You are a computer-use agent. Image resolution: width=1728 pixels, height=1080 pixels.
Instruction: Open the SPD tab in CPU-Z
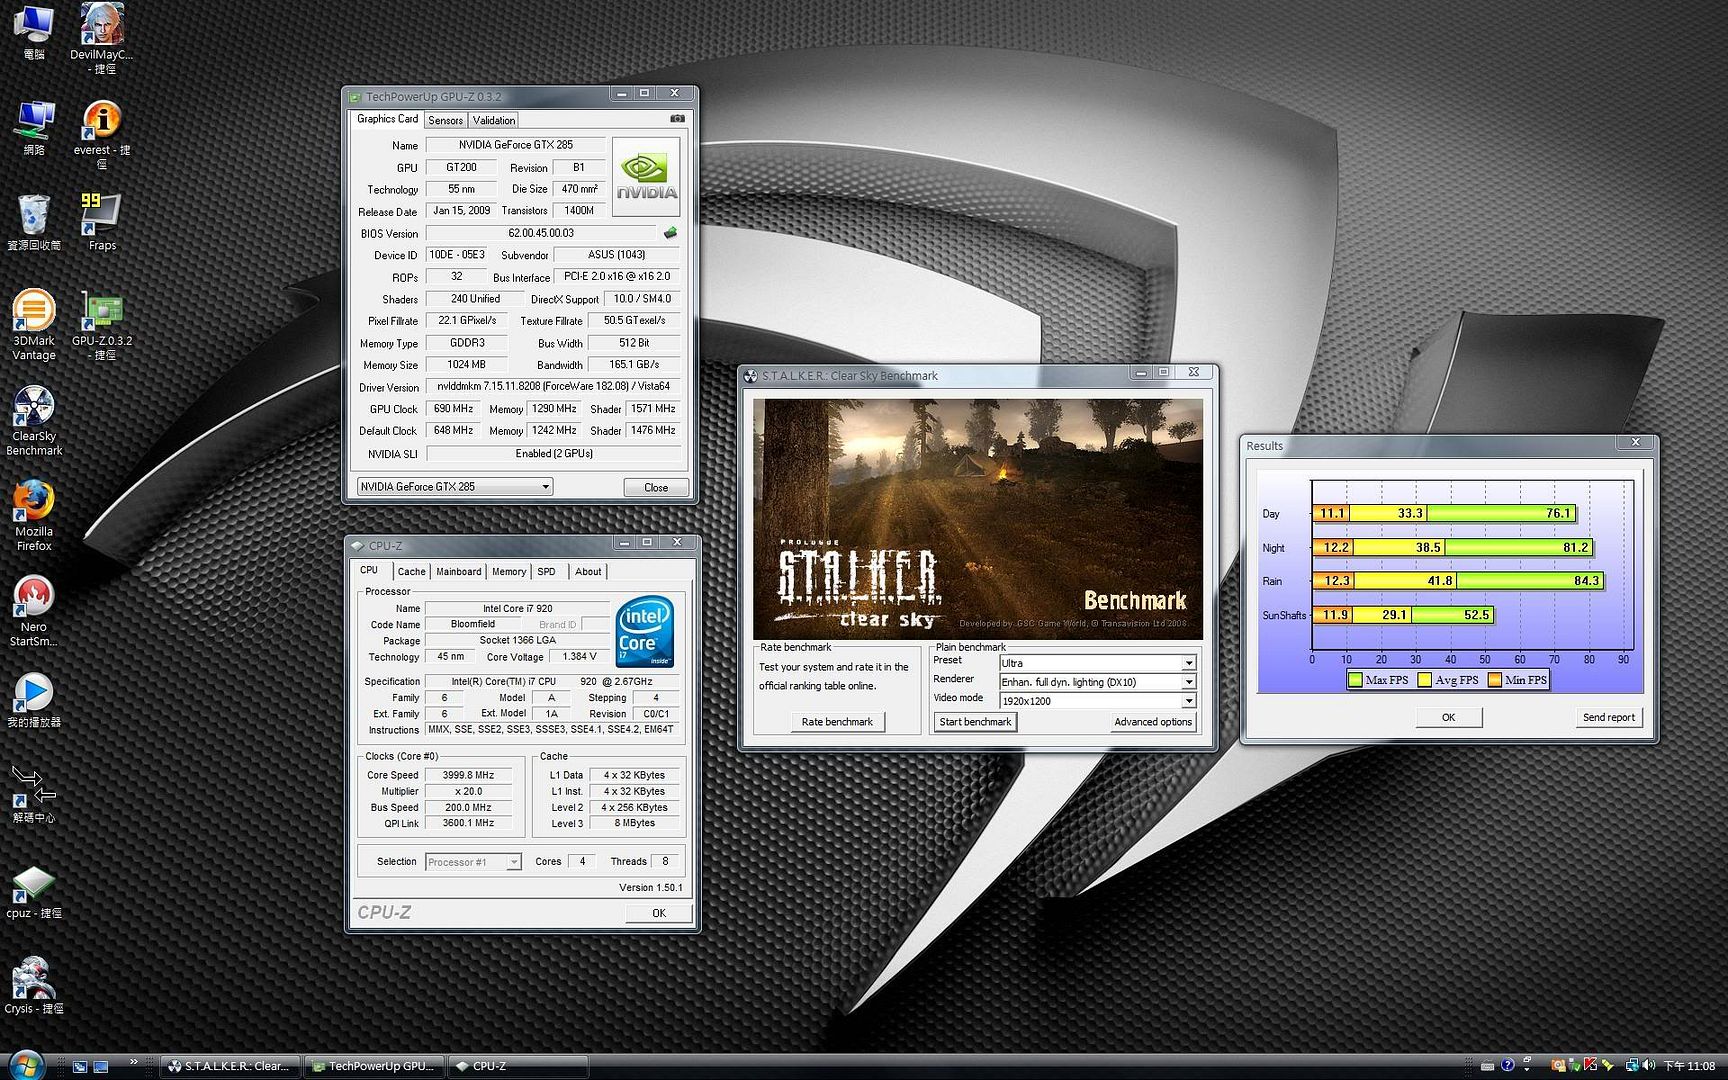(x=546, y=572)
